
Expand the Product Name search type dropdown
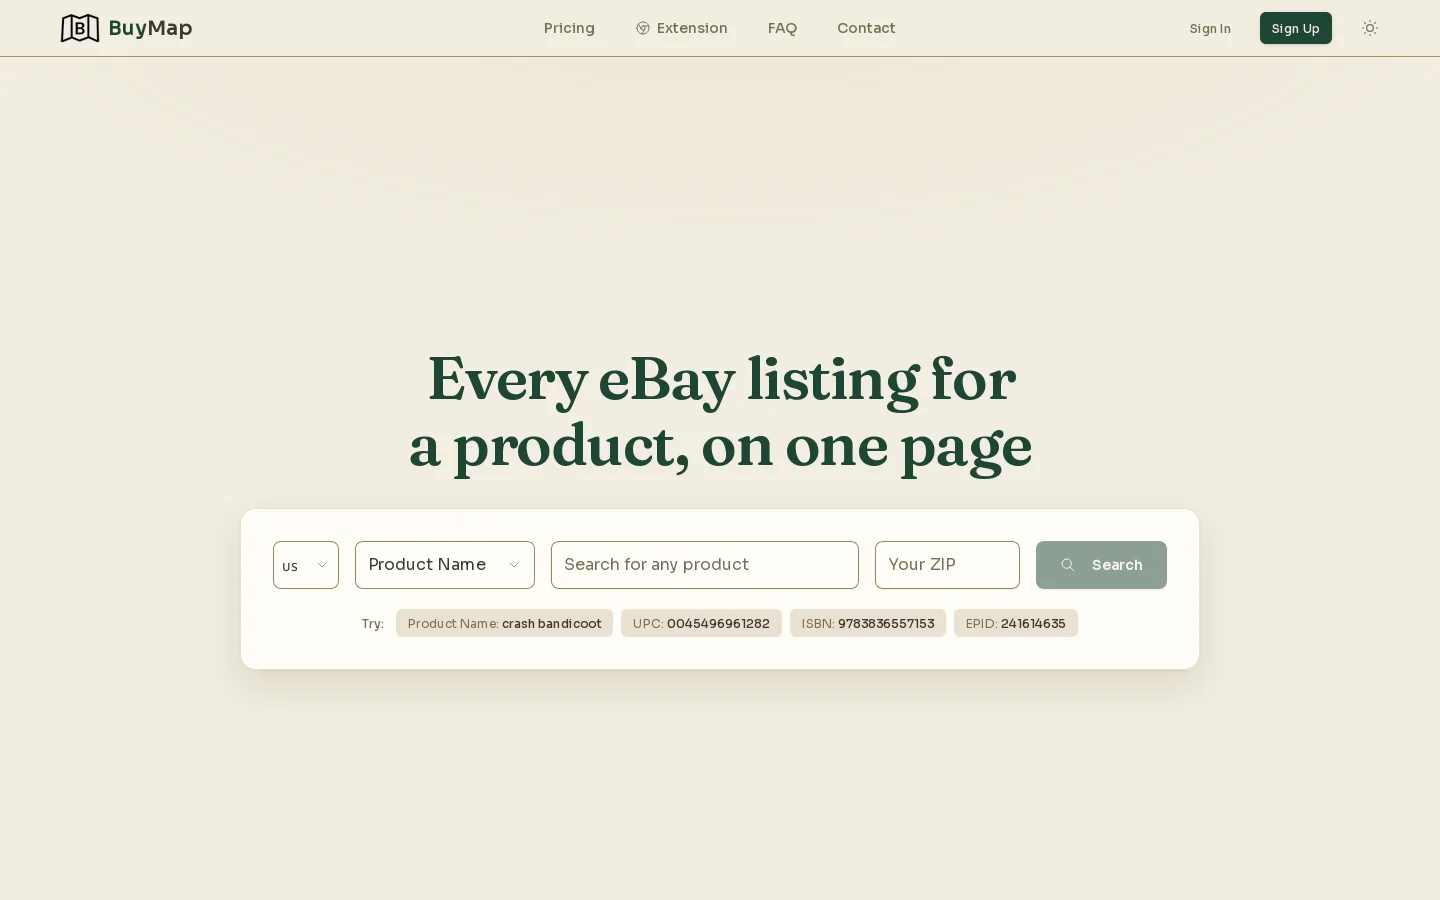coord(445,565)
